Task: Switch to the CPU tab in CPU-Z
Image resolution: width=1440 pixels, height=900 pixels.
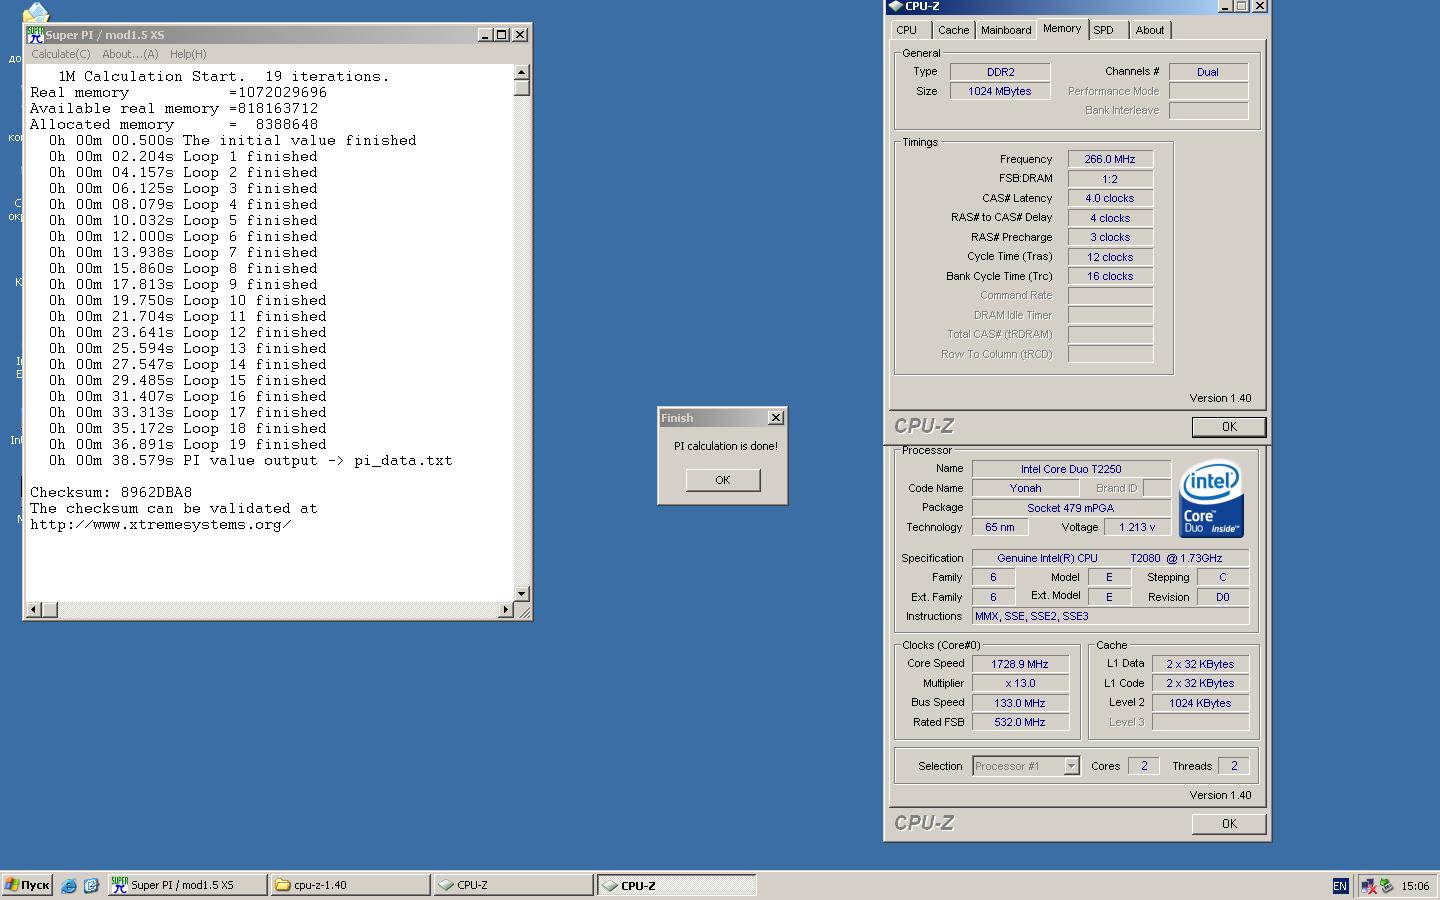Action: (x=907, y=30)
